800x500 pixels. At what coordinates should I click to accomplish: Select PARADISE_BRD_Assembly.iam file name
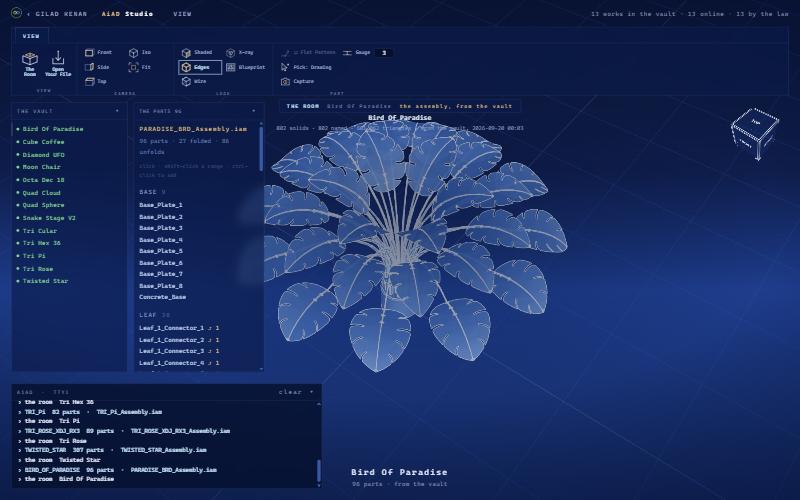pyautogui.click(x=193, y=129)
